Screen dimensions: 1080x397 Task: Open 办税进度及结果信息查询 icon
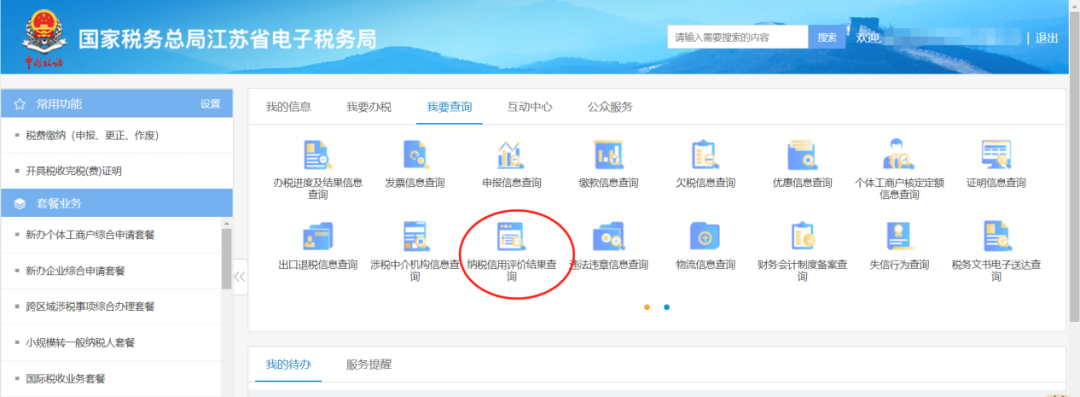318,155
